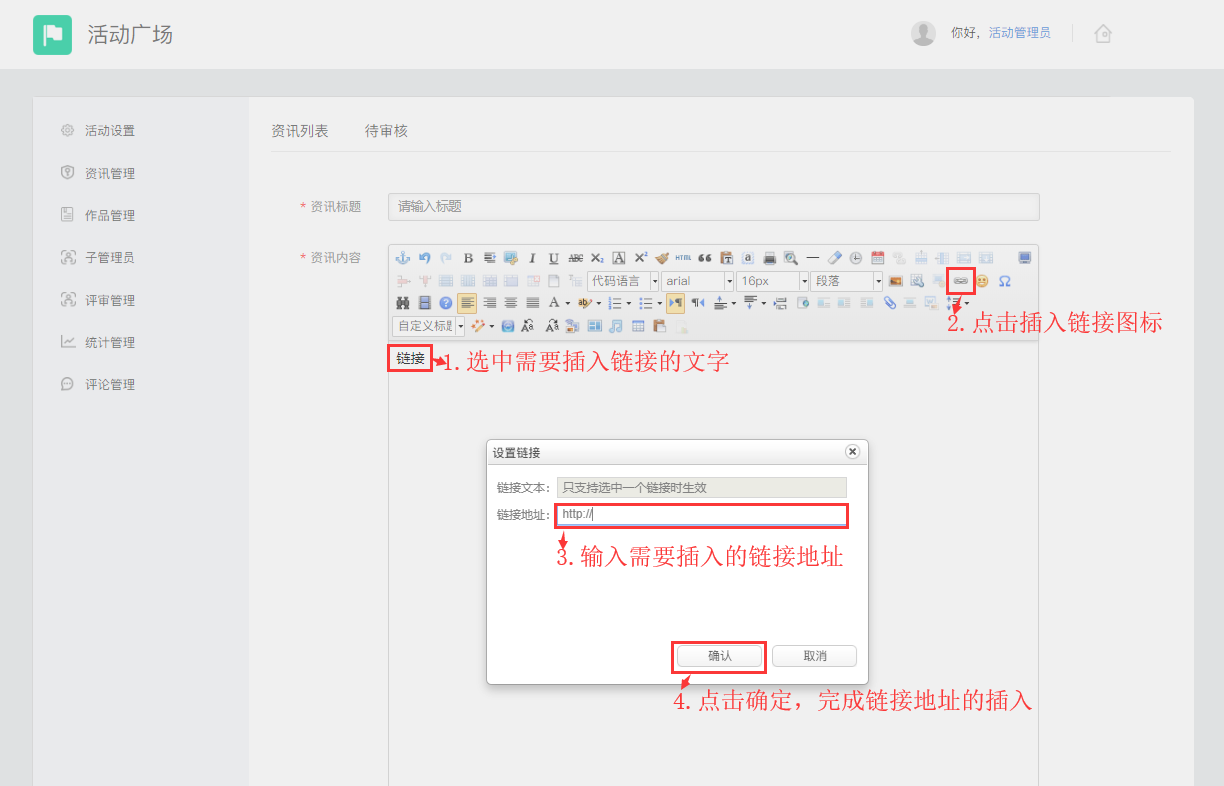The width and height of the screenshot is (1224, 786).
Task: Click the attachment paperclip icon
Action: click(x=889, y=303)
